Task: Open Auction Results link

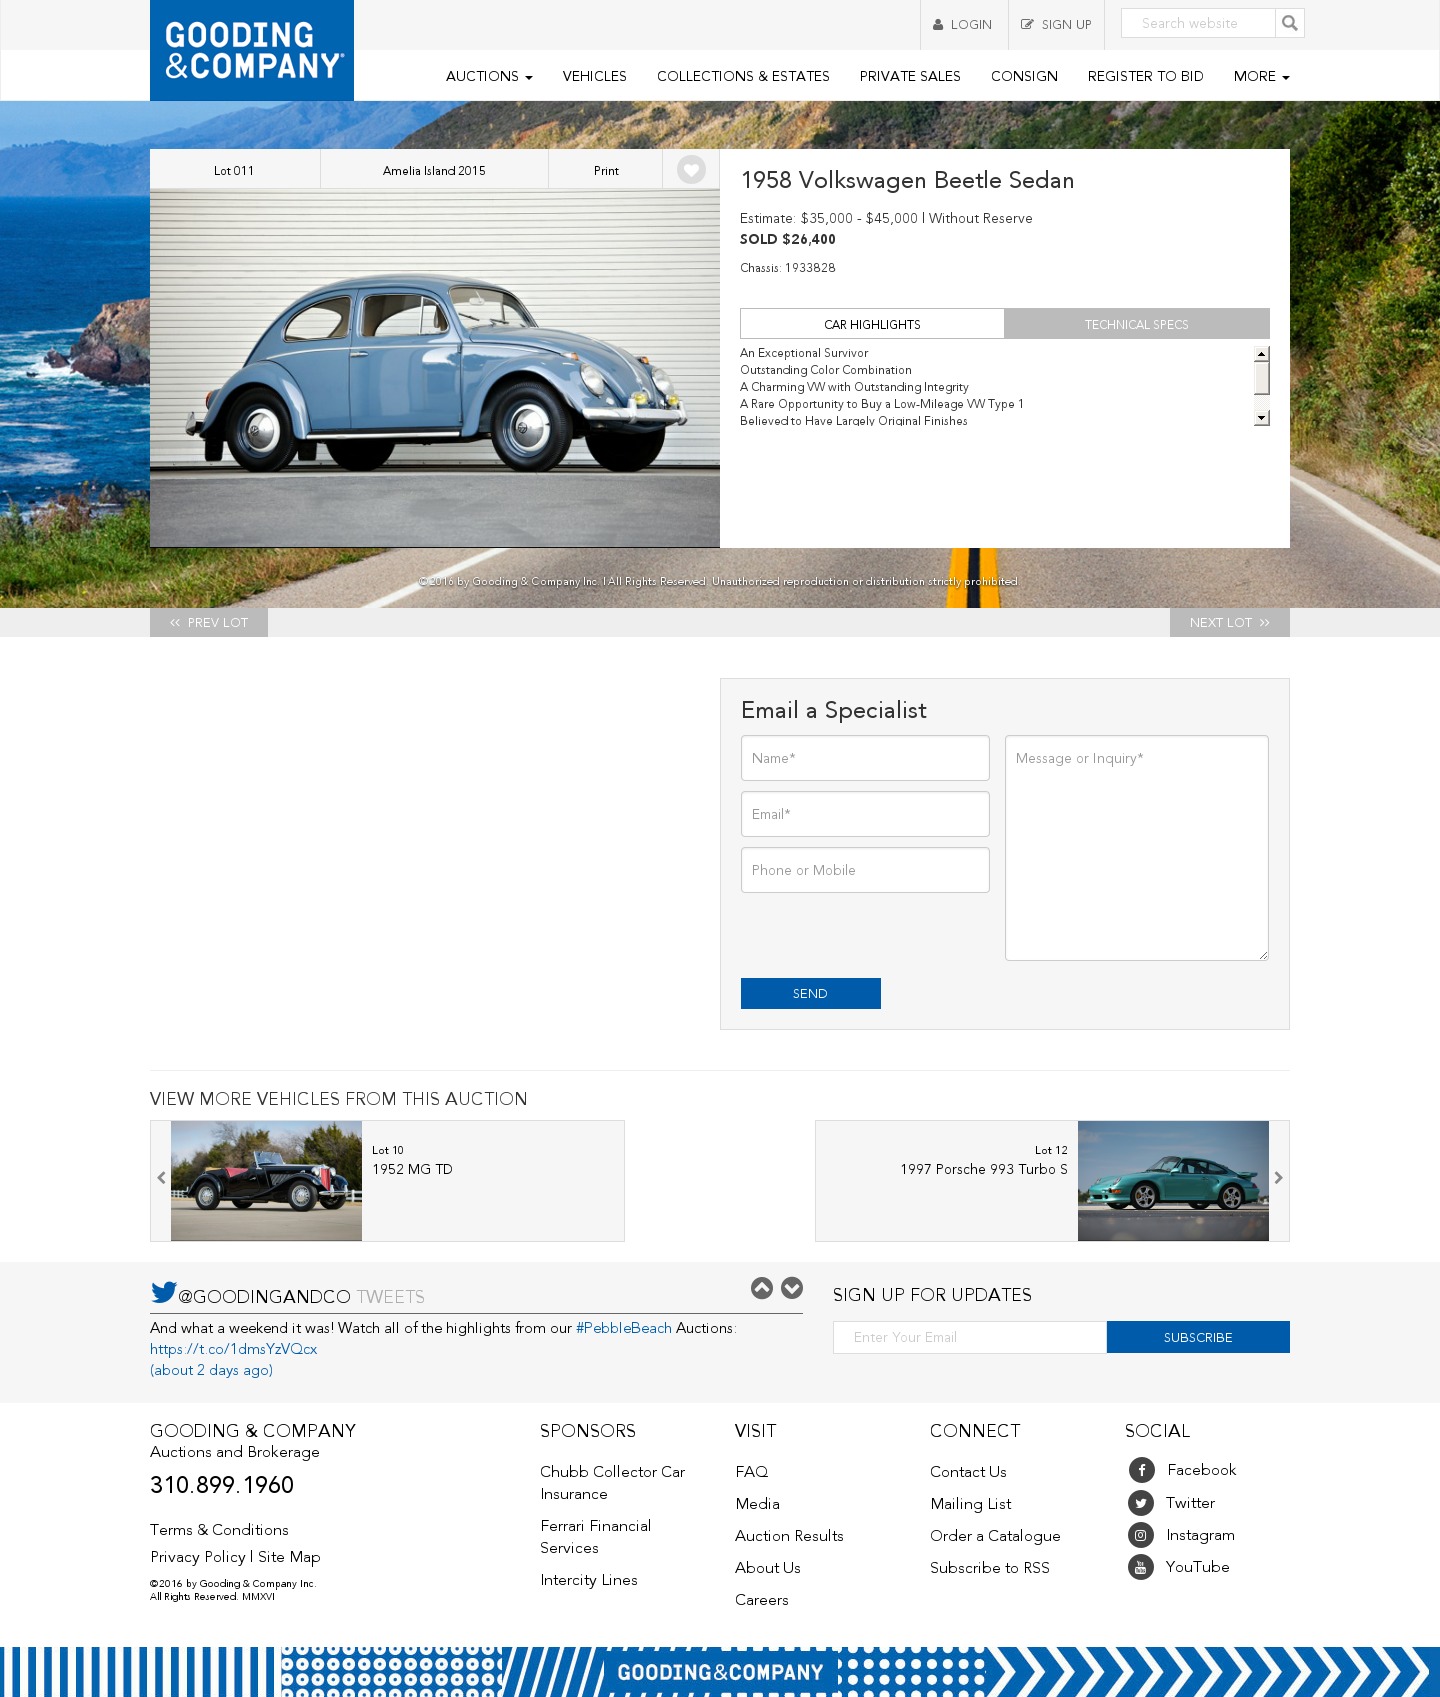Action: click(x=789, y=1536)
